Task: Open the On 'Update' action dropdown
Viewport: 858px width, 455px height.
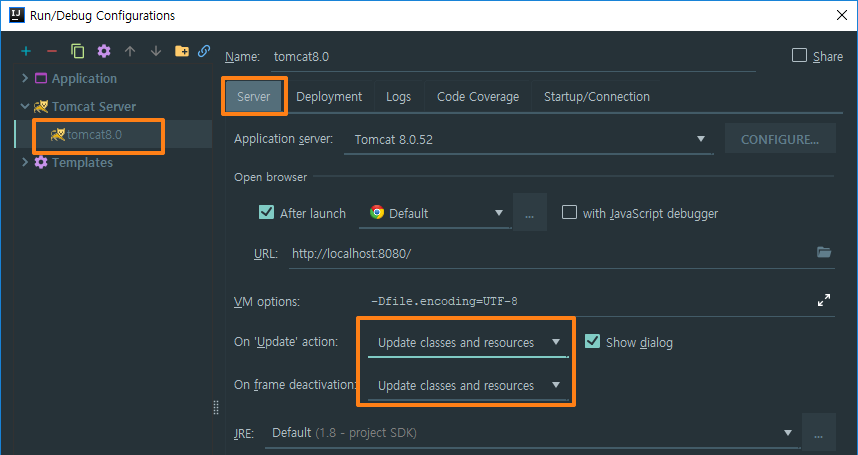Action: point(468,342)
